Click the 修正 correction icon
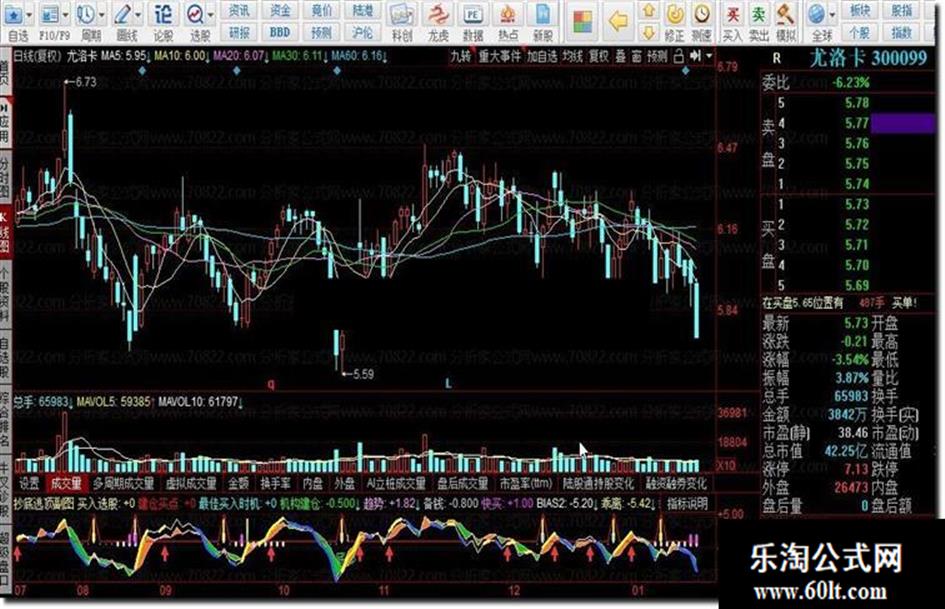This screenshot has width=945, height=609. click(x=675, y=14)
